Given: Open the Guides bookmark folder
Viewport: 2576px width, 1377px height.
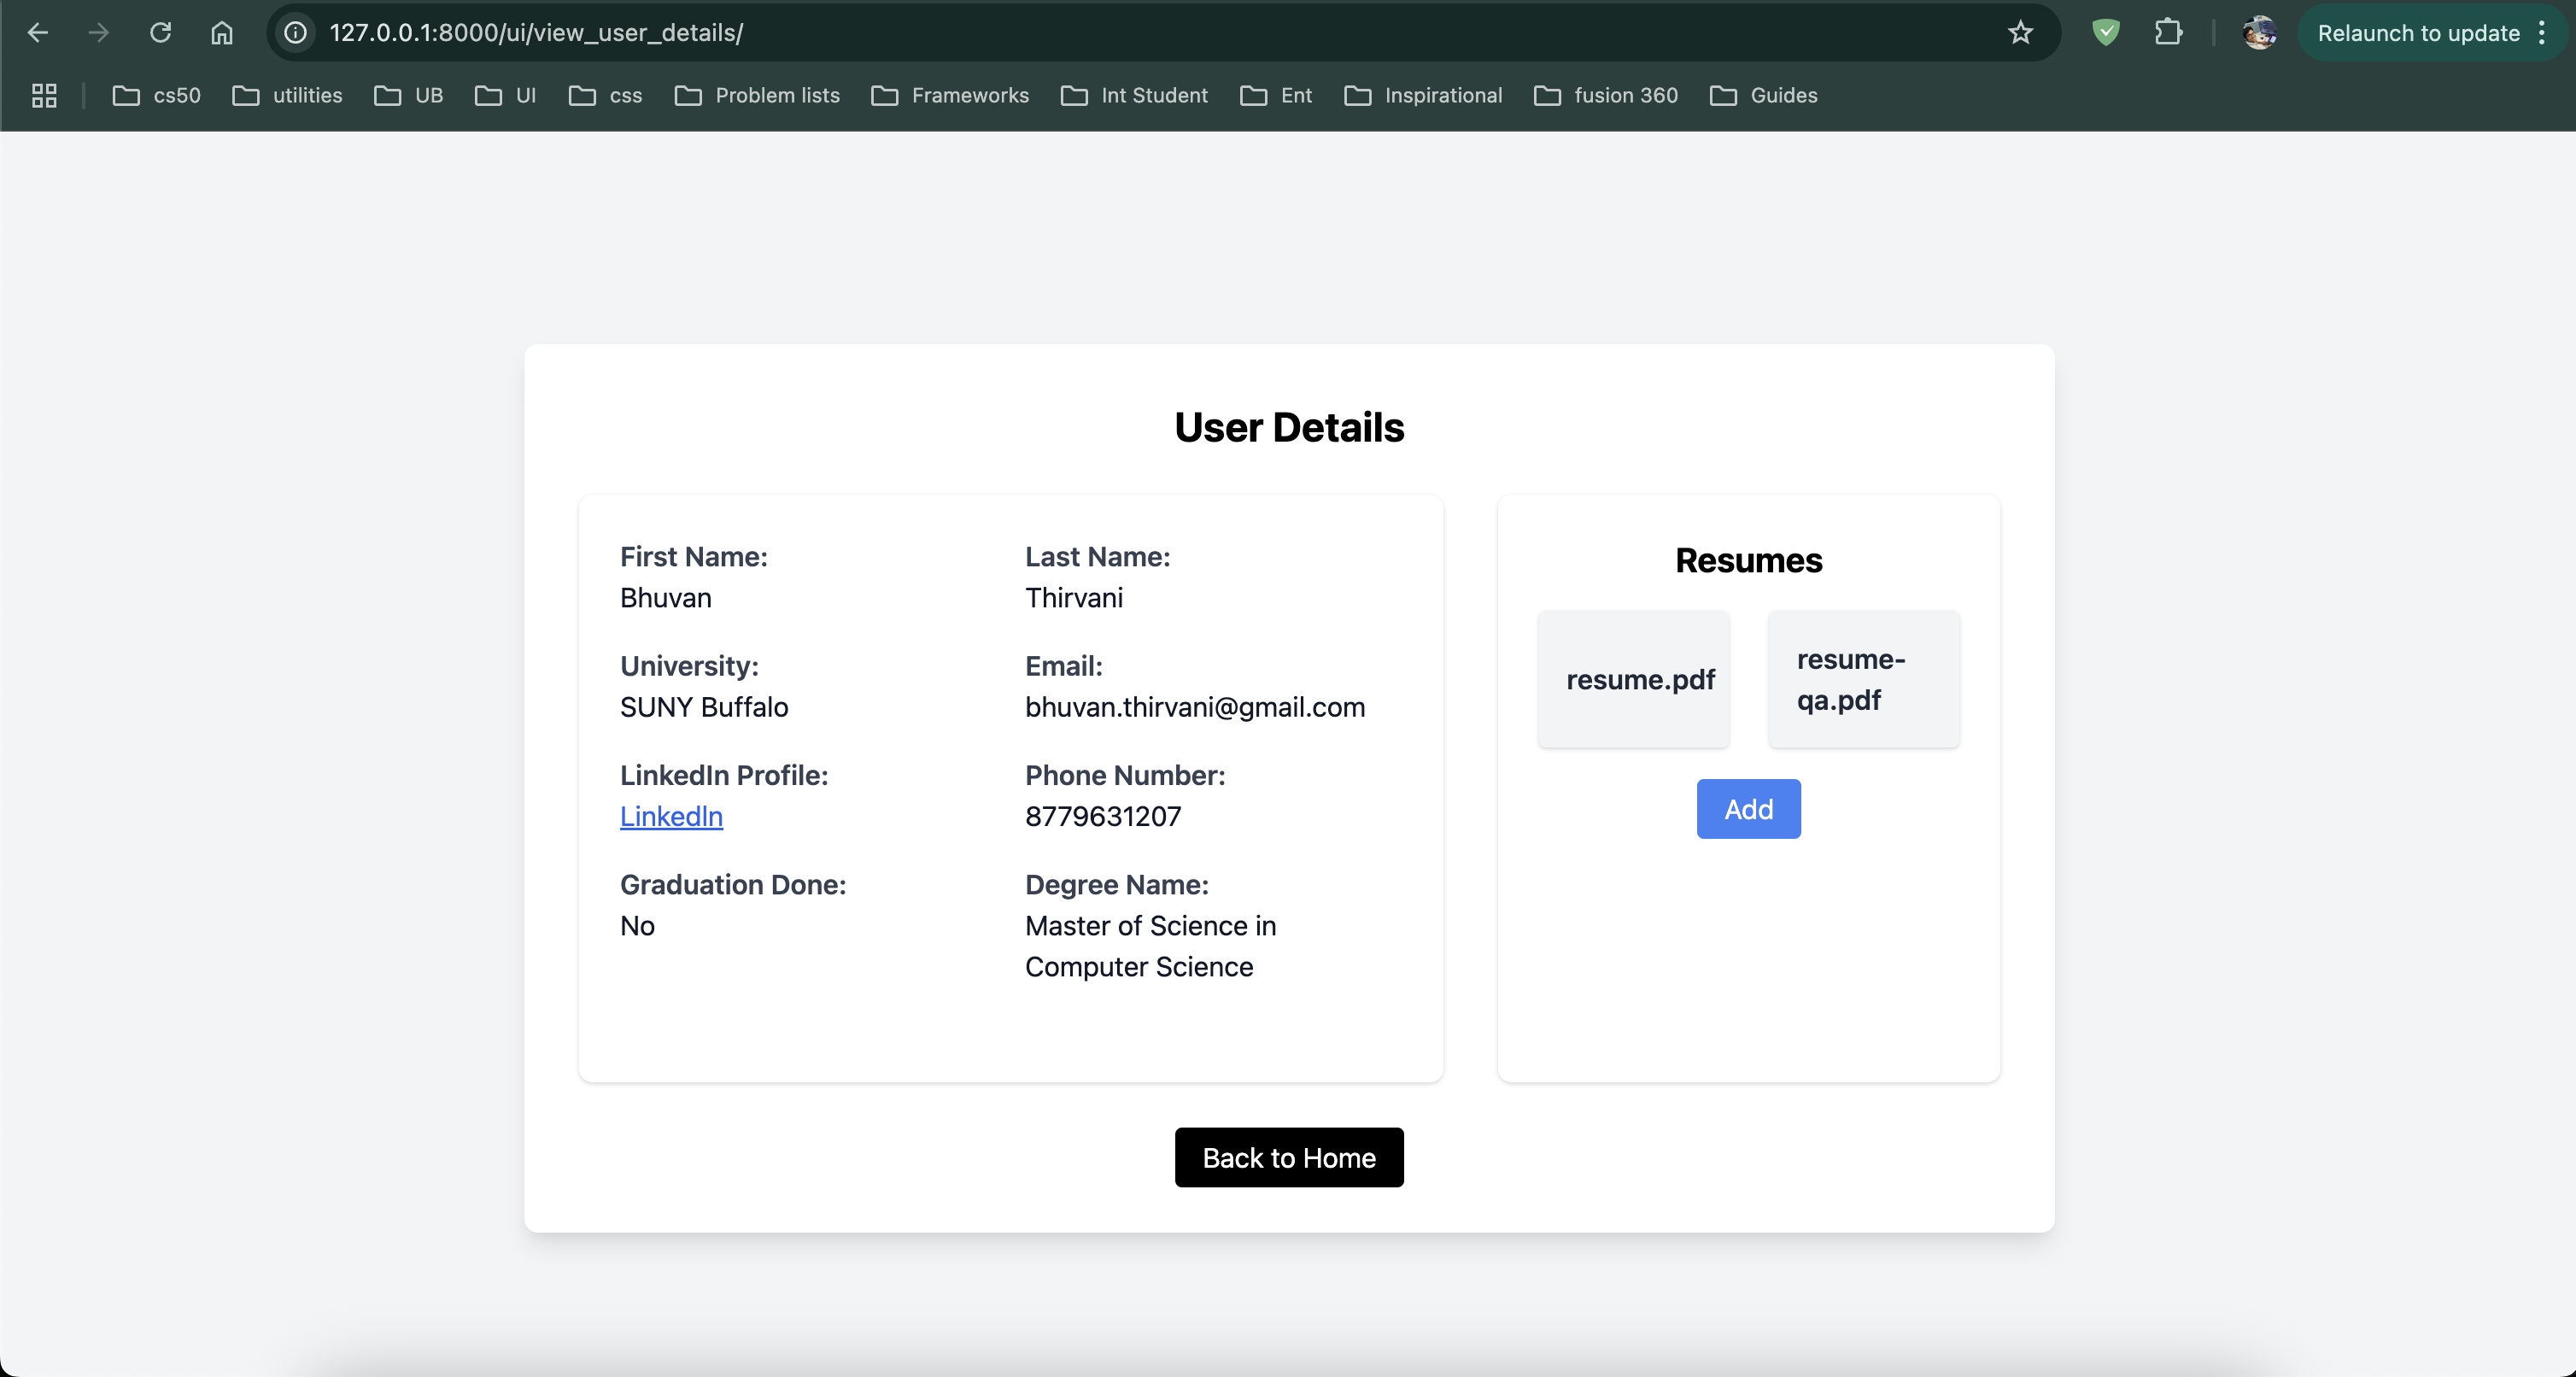Looking at the screenshot, I should pos(1764,96).
